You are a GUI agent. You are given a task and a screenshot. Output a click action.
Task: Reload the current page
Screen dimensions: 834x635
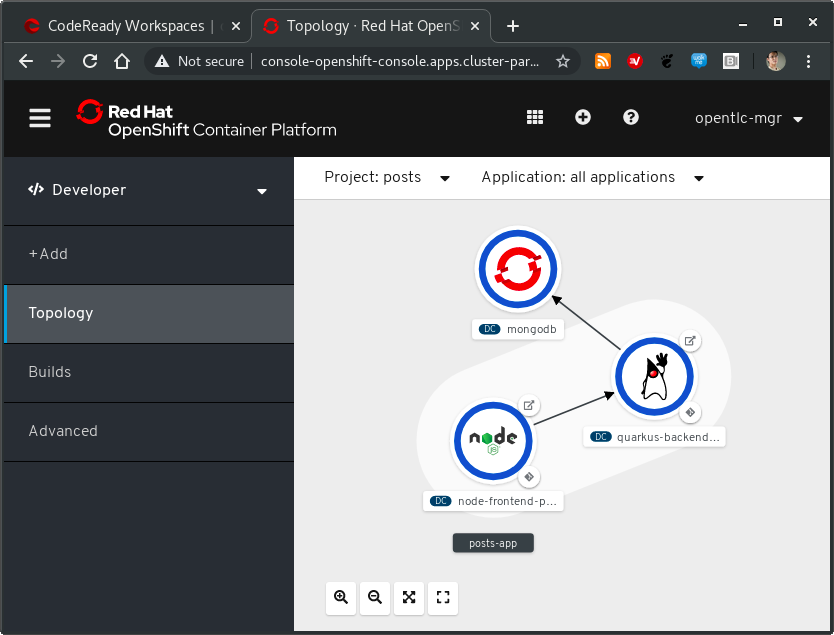90,62
